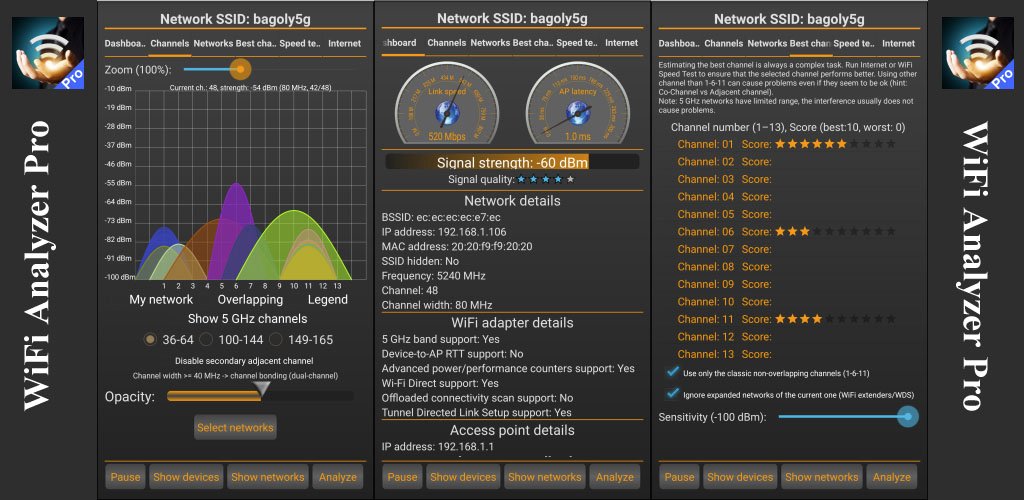Click Frequency 5240 MHz line
Viewport: 1024px width, 500px height.
[x=434, y=275]
